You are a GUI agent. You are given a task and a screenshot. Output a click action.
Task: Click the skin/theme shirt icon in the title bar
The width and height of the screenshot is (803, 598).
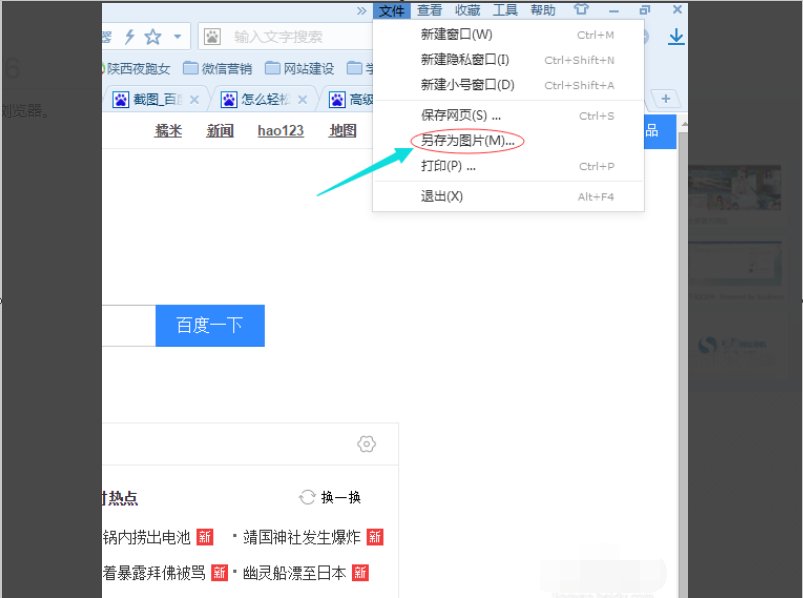click(580, 9)
